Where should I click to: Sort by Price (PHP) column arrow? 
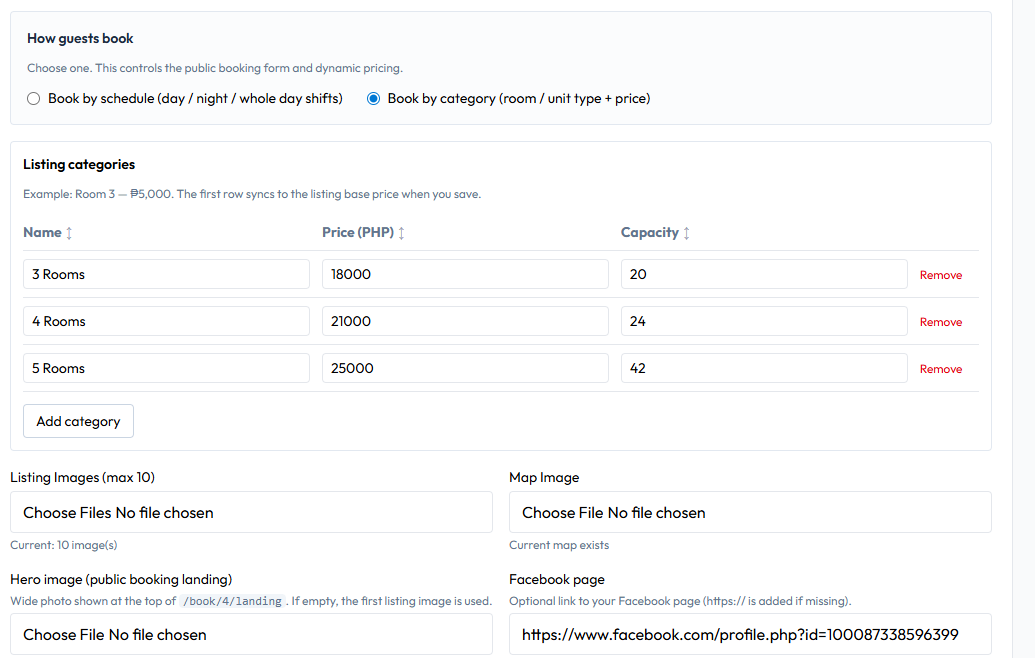click(401, 233)
